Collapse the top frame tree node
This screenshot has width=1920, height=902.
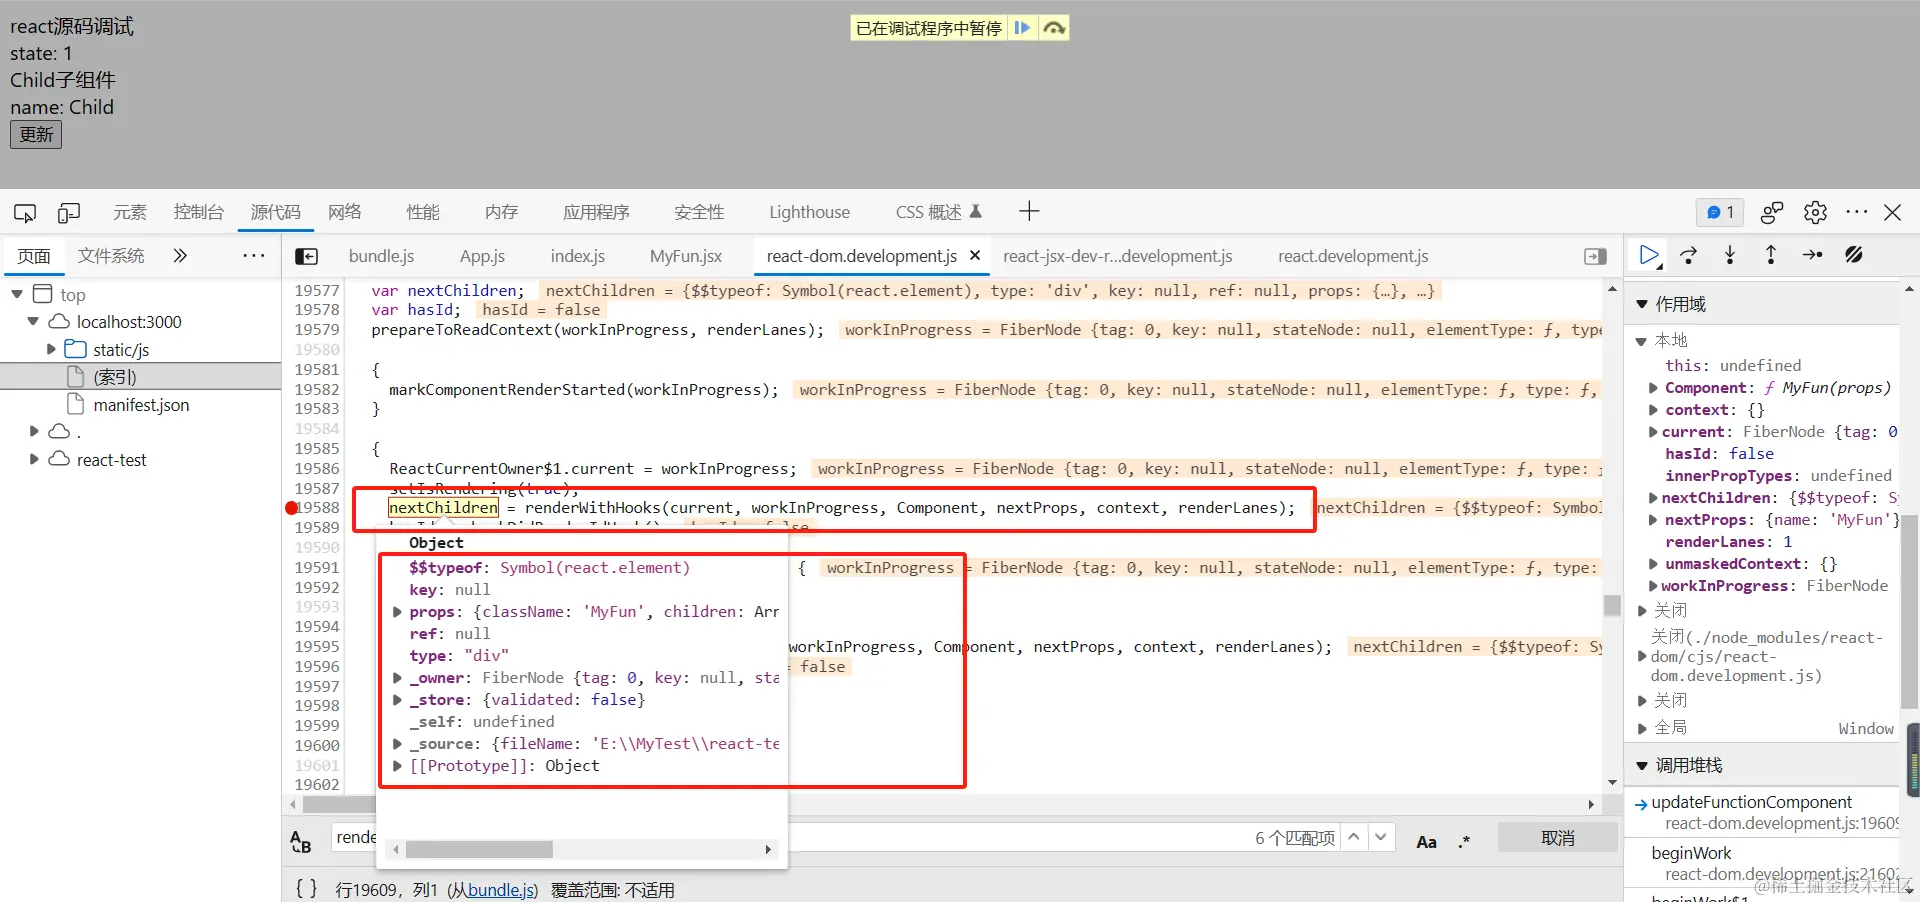[17, 294]
